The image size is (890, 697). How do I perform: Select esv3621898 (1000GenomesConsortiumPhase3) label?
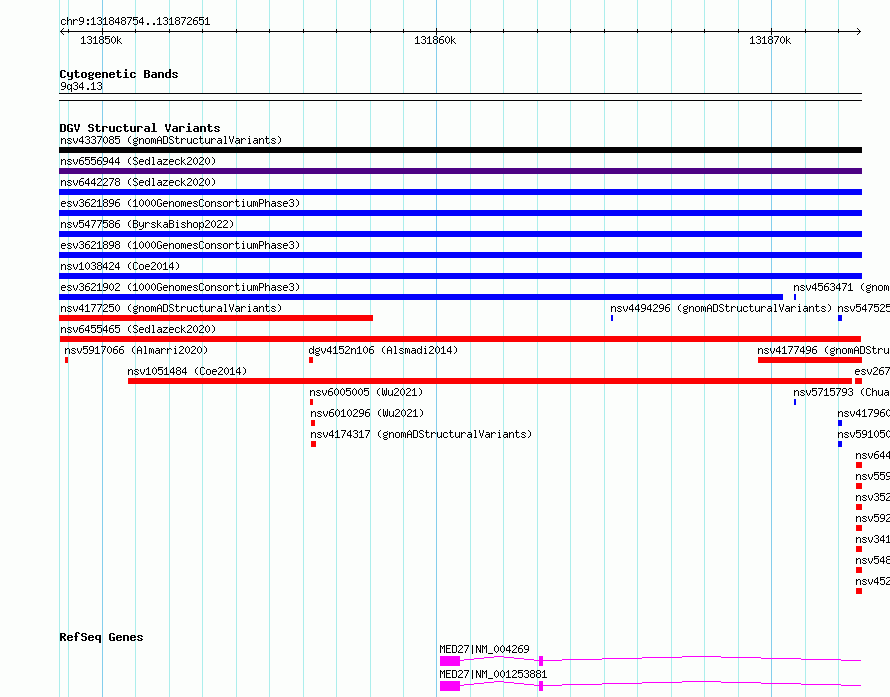(x=180, y=245)
